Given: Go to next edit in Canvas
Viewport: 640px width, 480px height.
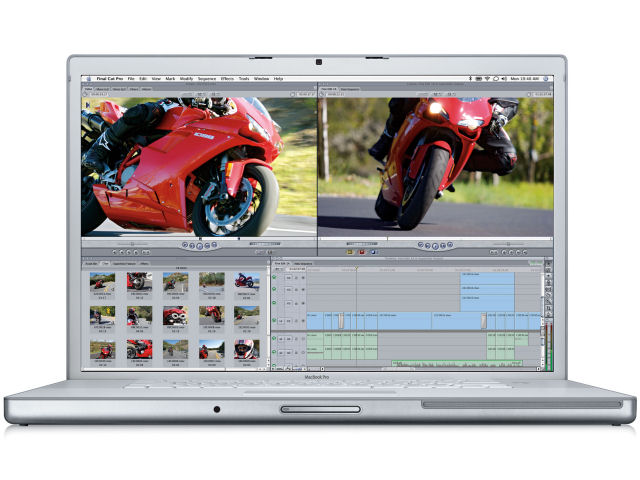Looking at the screenshot, I should [x=450, y=245].
